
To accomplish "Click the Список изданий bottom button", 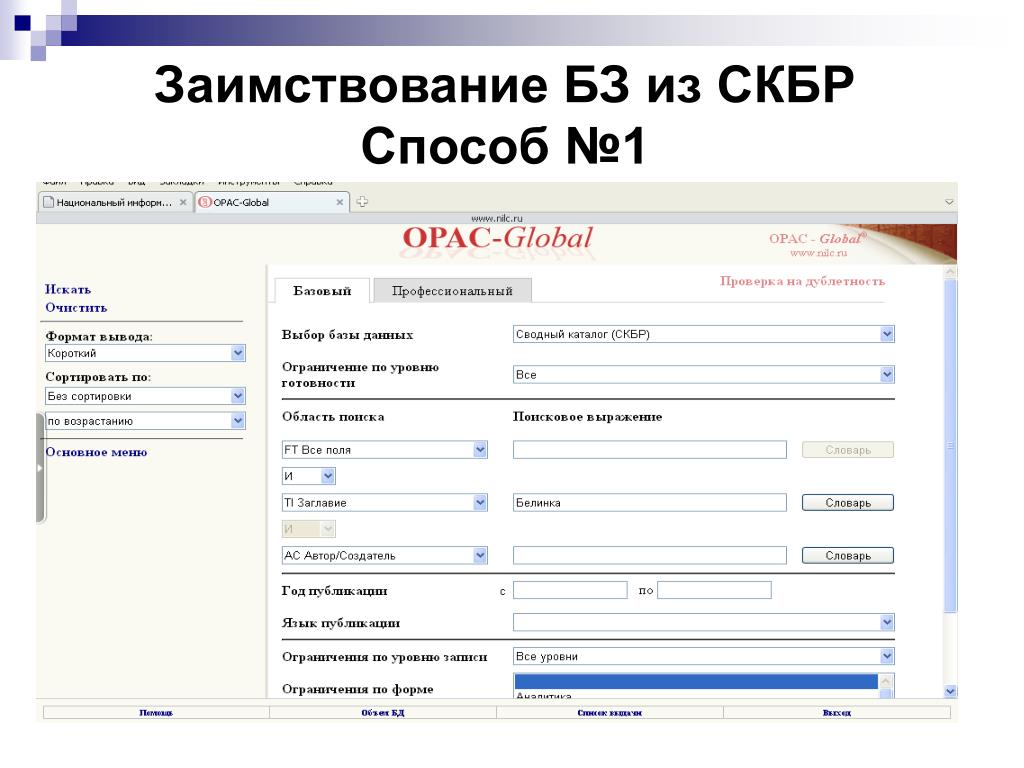I will point(609,712).
